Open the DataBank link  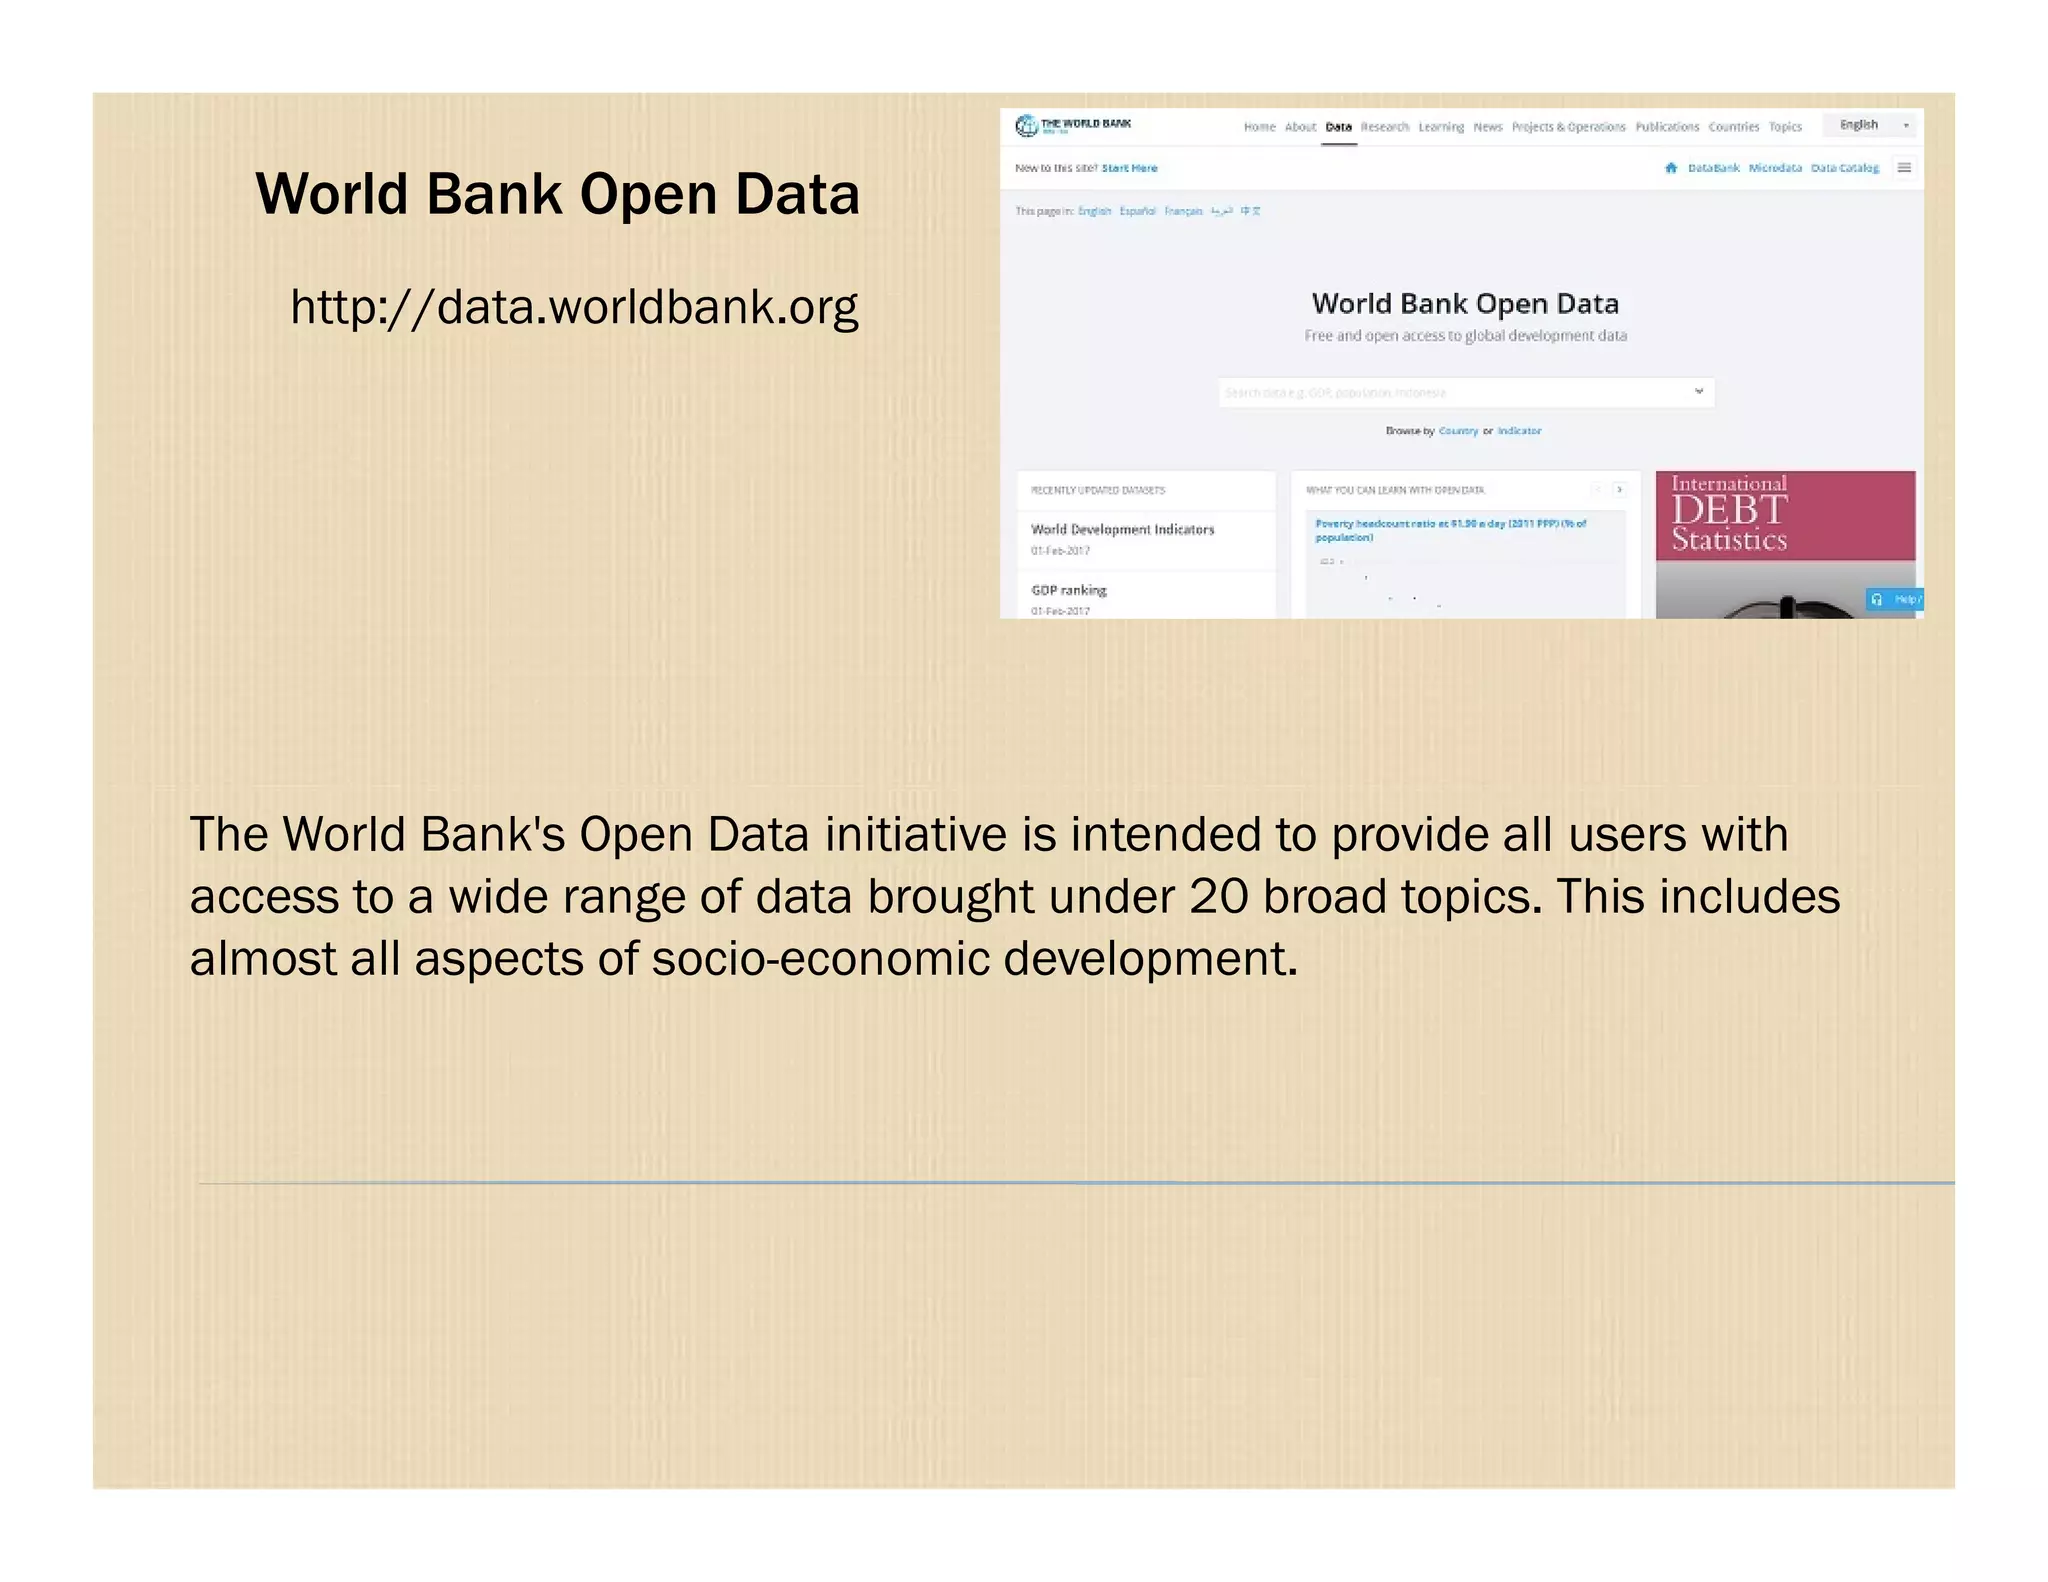[1713, 168]
